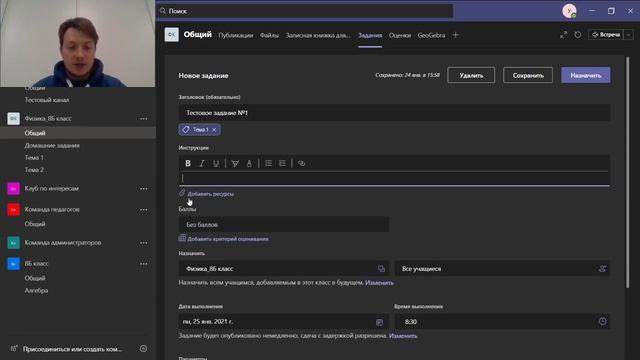Click the expand tab icon

(563, 35)
